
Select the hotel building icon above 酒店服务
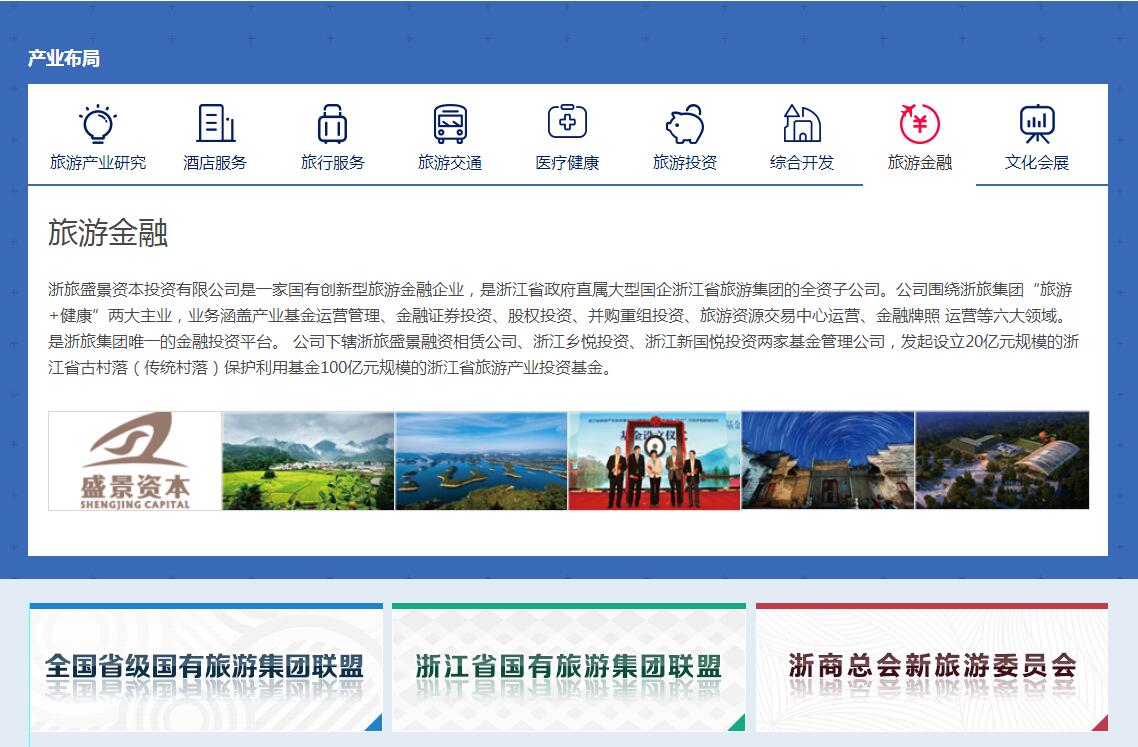point(215,124)
